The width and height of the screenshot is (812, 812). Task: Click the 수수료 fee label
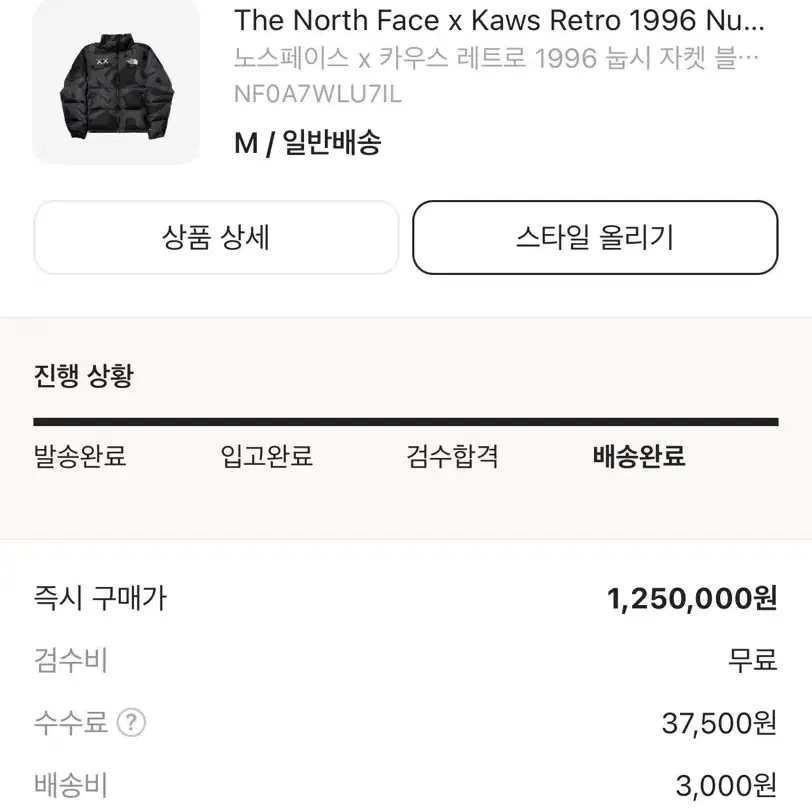pos(70,722)
